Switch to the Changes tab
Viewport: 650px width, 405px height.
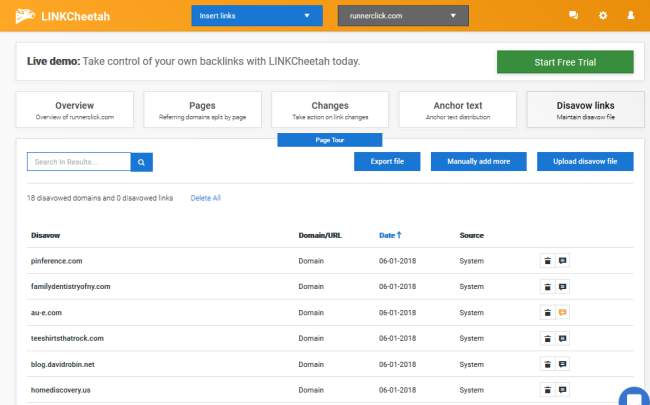click(x=330, y=110)
